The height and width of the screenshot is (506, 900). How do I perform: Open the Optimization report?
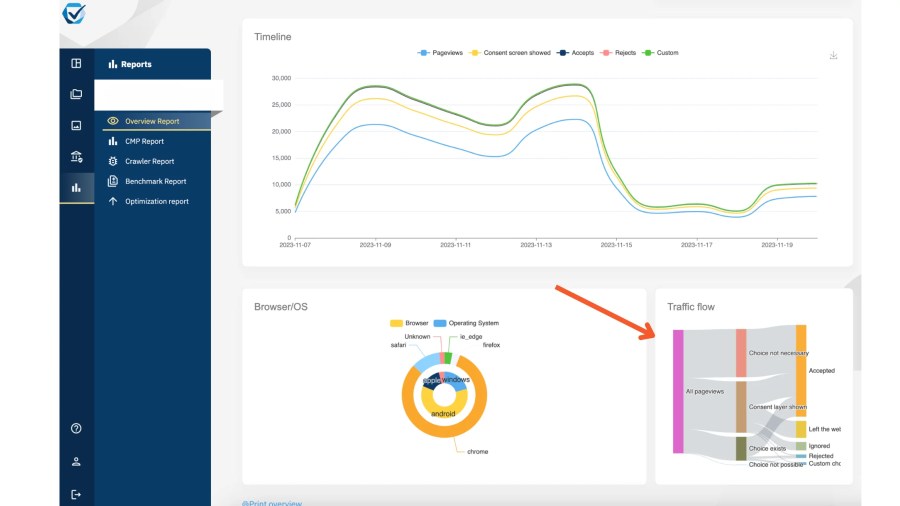coord(157,201)
